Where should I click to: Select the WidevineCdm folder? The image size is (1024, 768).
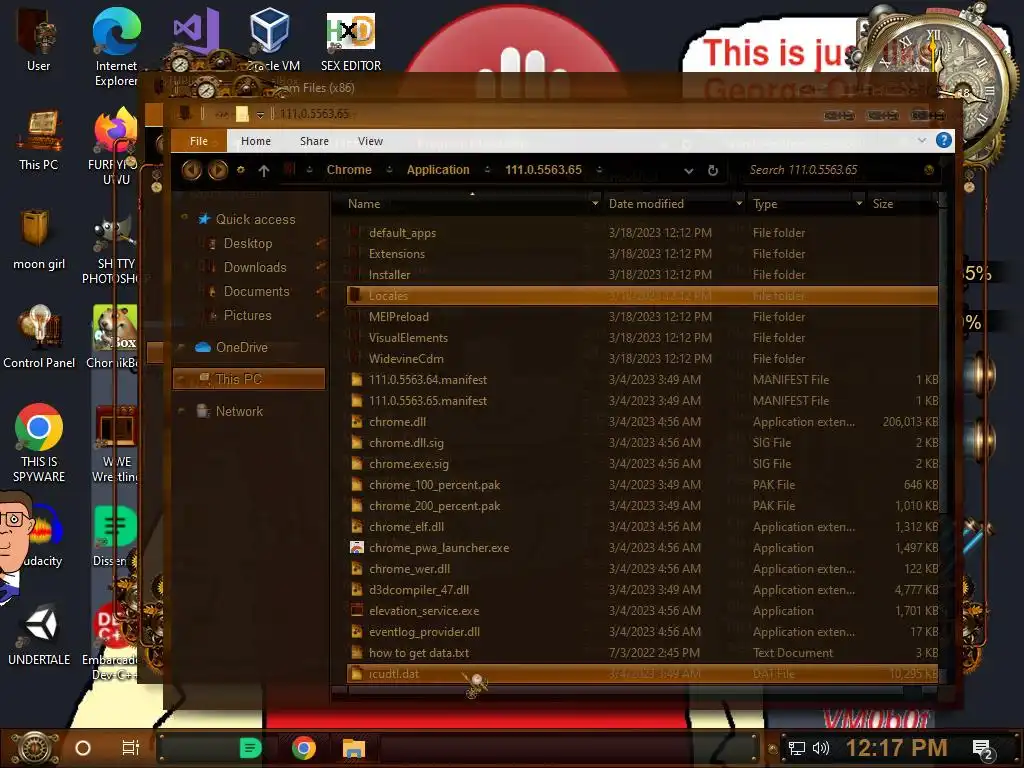pyautogui.click(x=406, y=359)
